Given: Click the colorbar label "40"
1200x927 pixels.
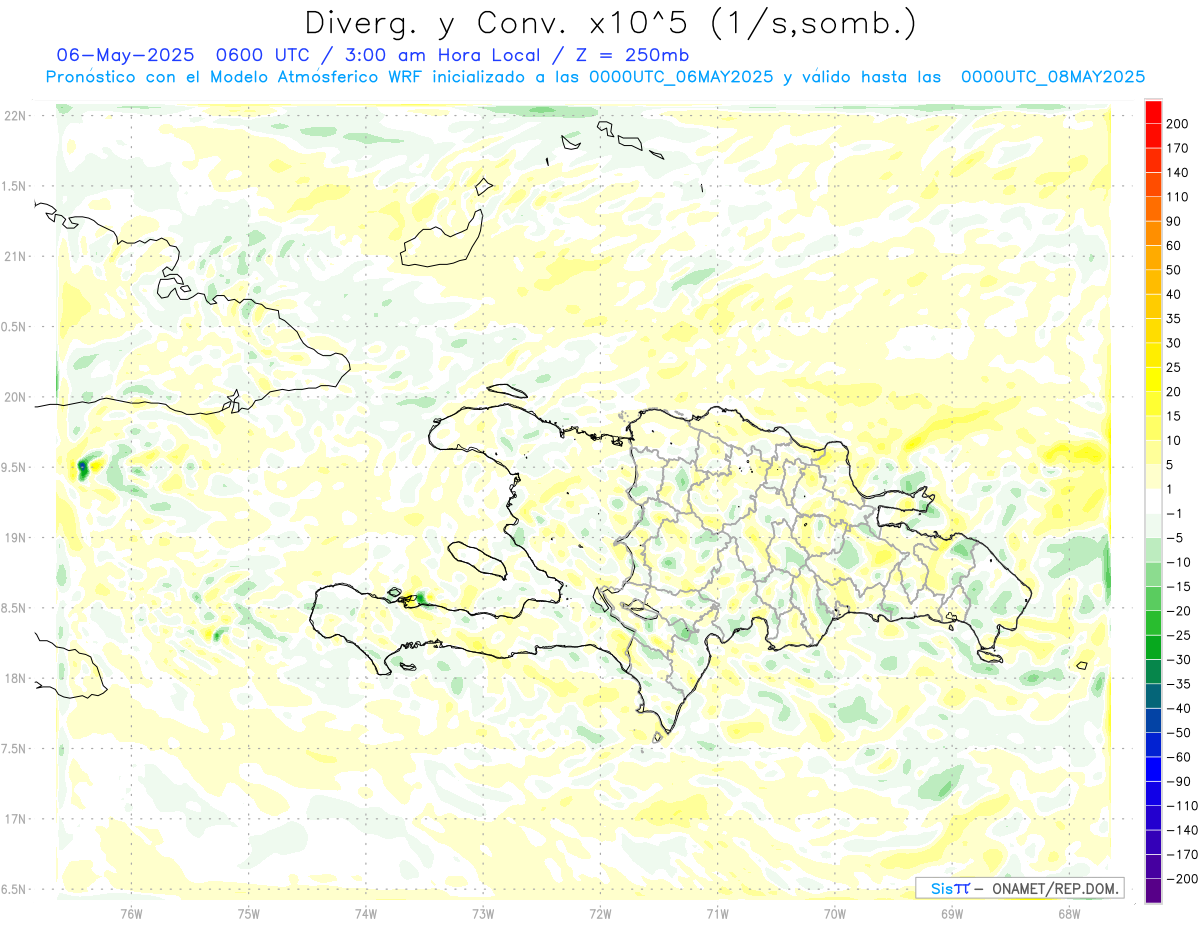Looking at the screenshot, I should pos(1175,294).
